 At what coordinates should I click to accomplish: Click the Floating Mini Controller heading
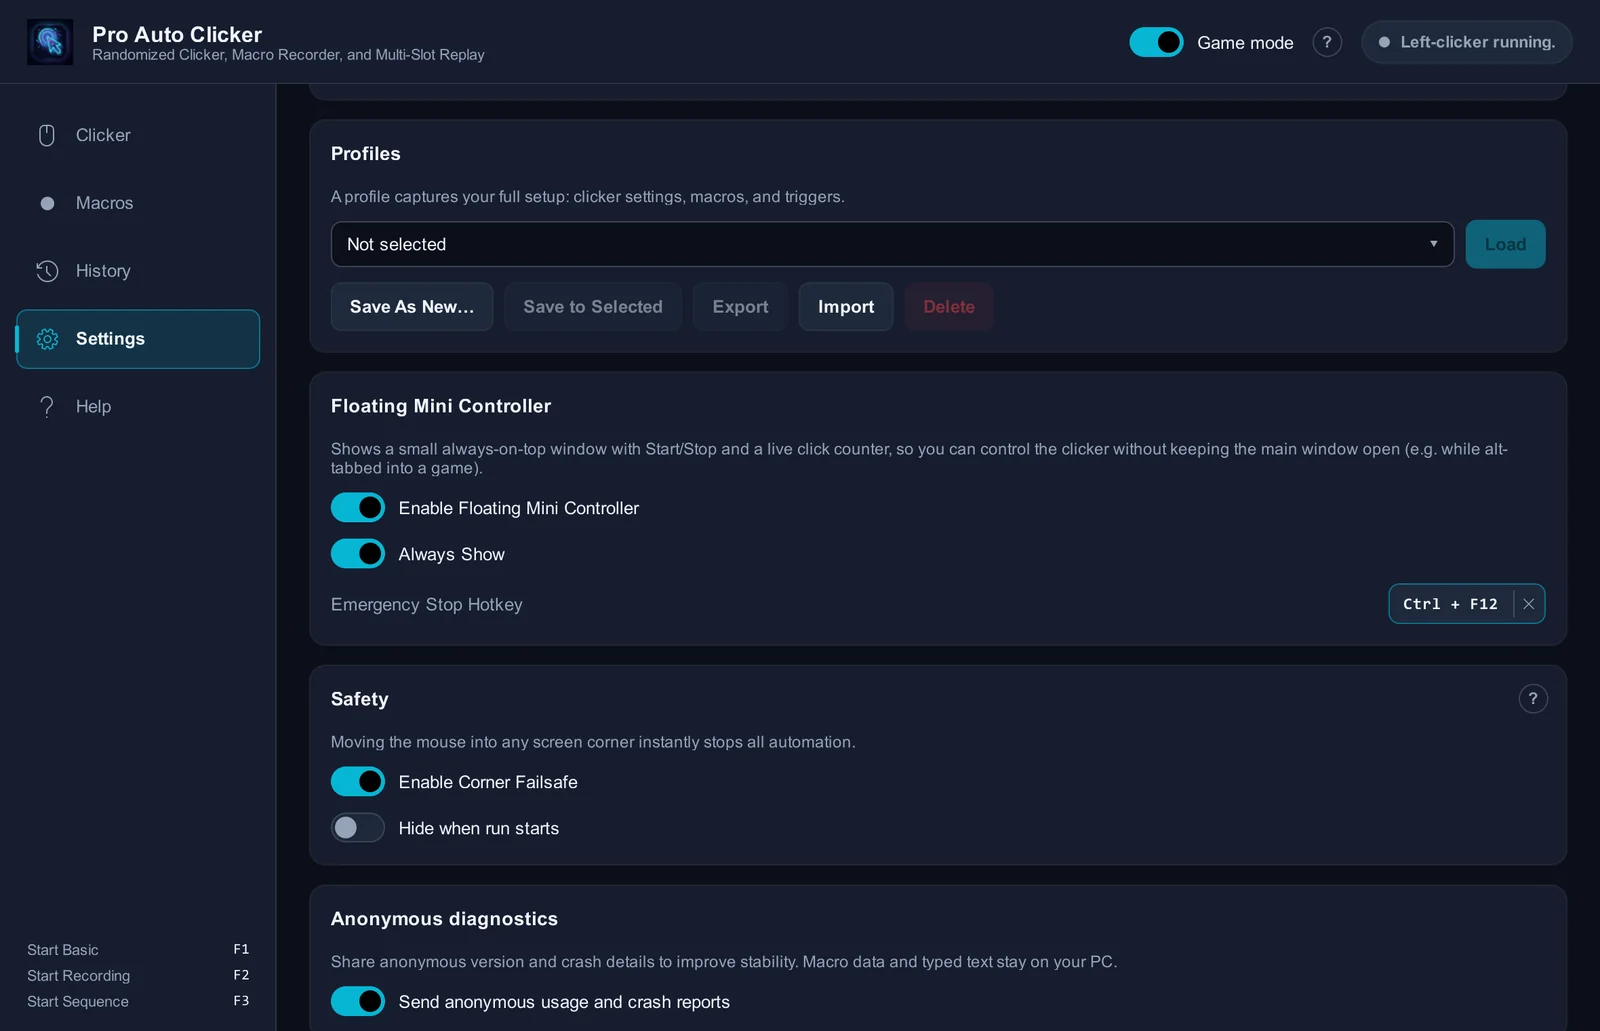pos(441,406)
